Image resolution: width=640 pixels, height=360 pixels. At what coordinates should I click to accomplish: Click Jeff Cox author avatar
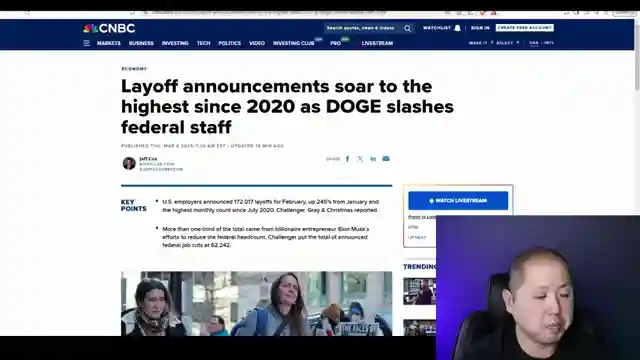[x=129, y=163]
